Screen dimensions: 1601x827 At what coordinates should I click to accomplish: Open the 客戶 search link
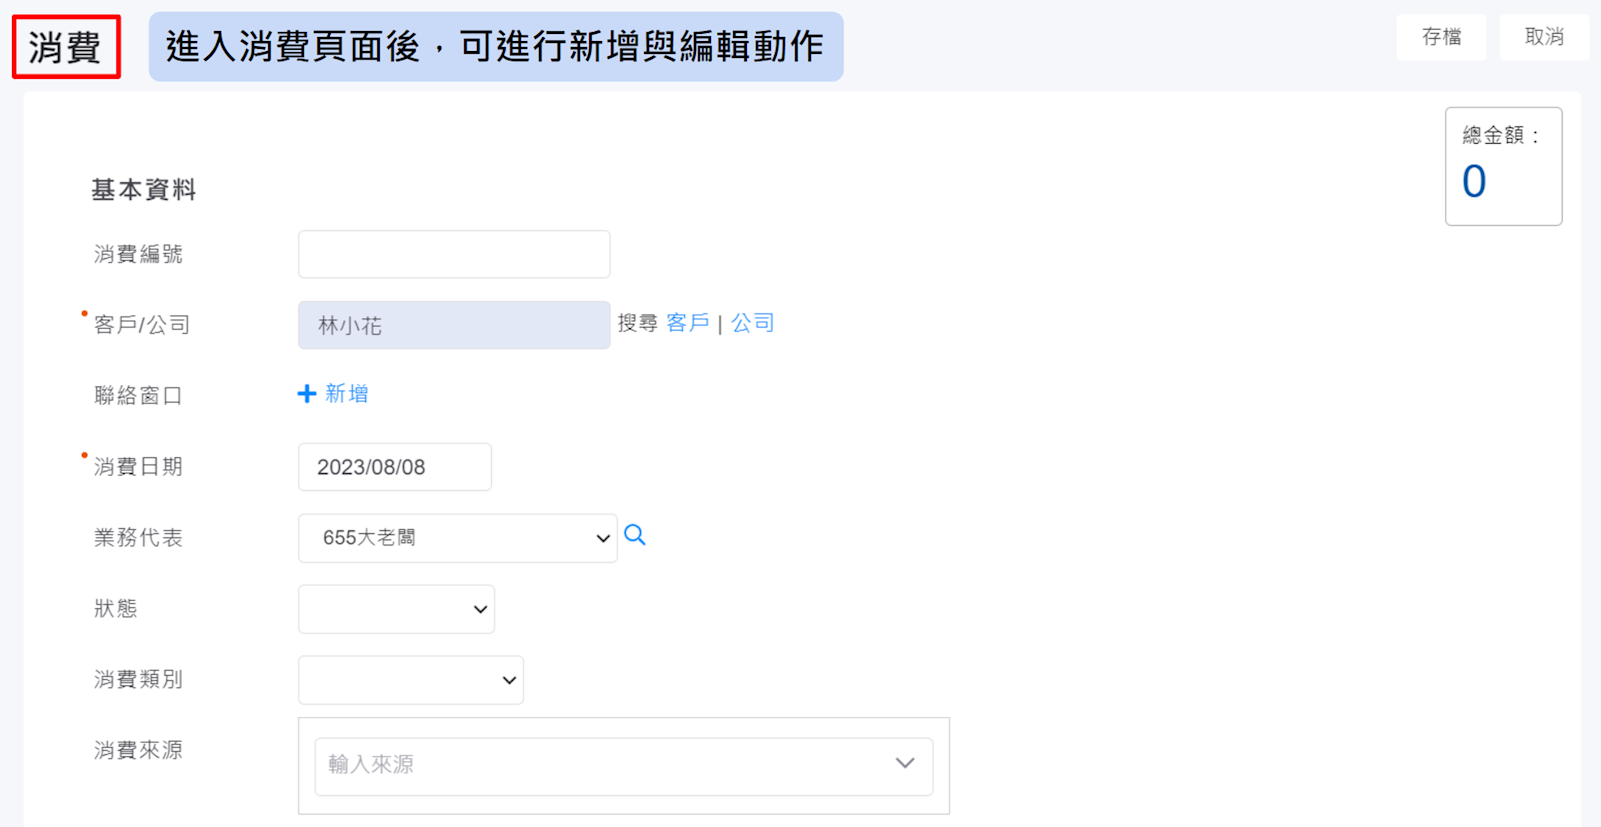(x=688, y=323)
